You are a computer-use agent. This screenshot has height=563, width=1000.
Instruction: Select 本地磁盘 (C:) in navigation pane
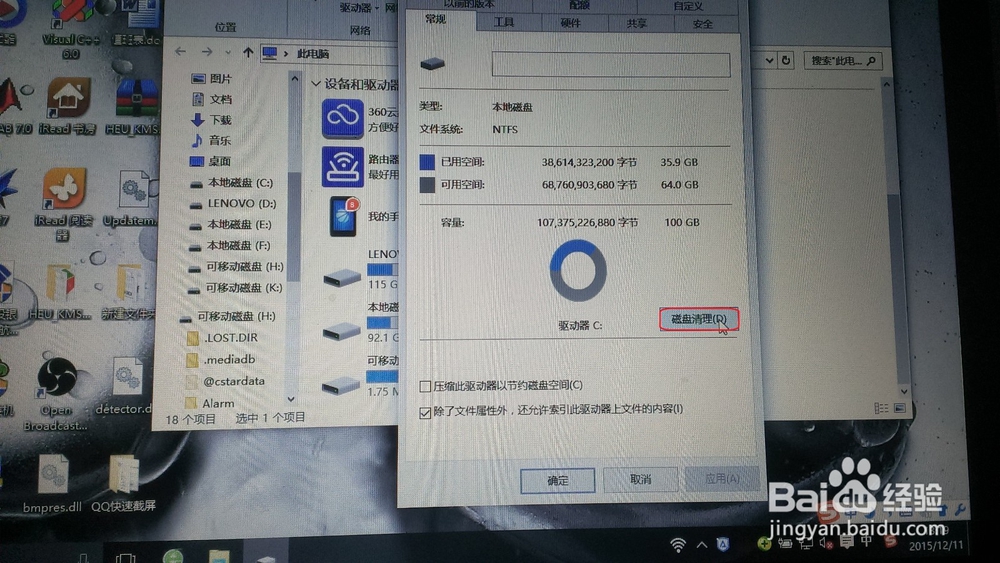(232, 183)
